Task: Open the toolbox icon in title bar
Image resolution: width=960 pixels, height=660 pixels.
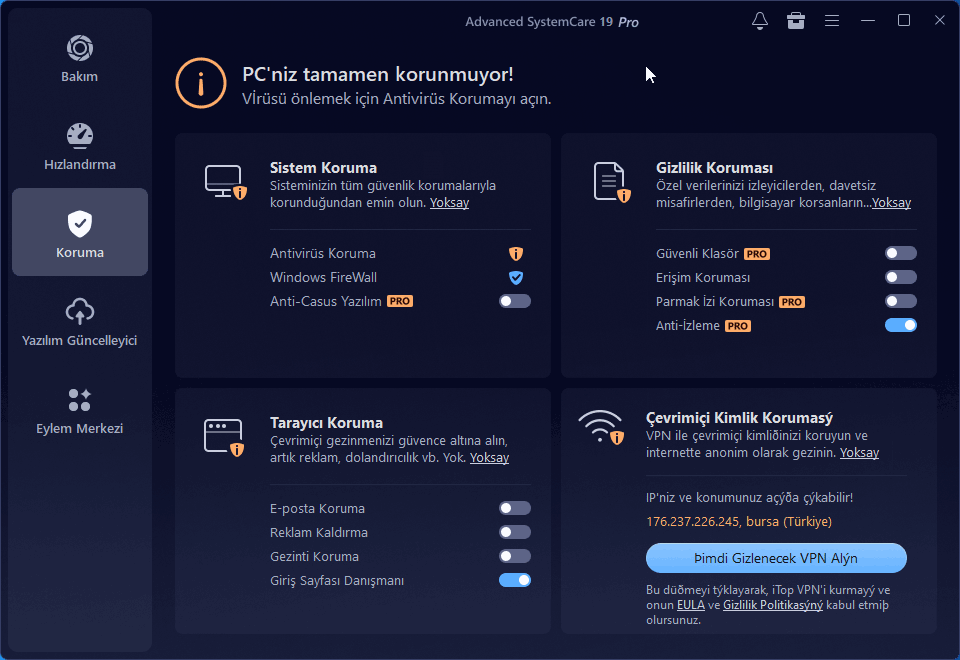Action: pyautogui.click(x=796, y=21)
